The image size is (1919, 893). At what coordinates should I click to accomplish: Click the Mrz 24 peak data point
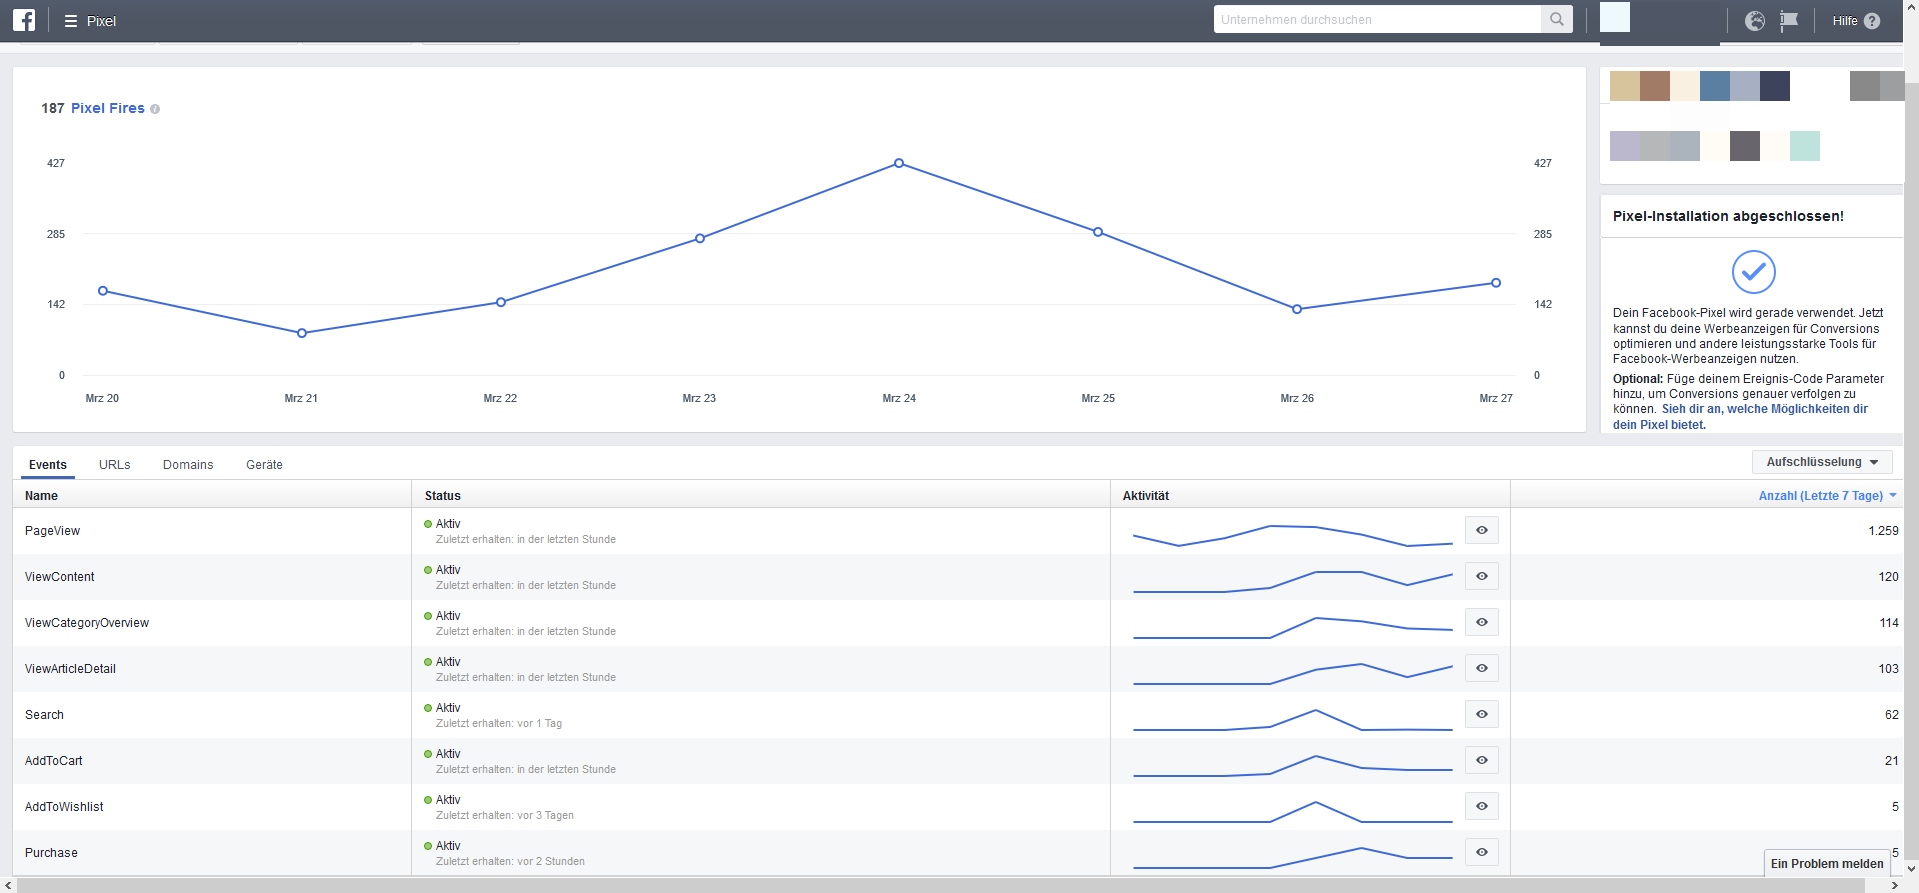click(x=899, y=163)
